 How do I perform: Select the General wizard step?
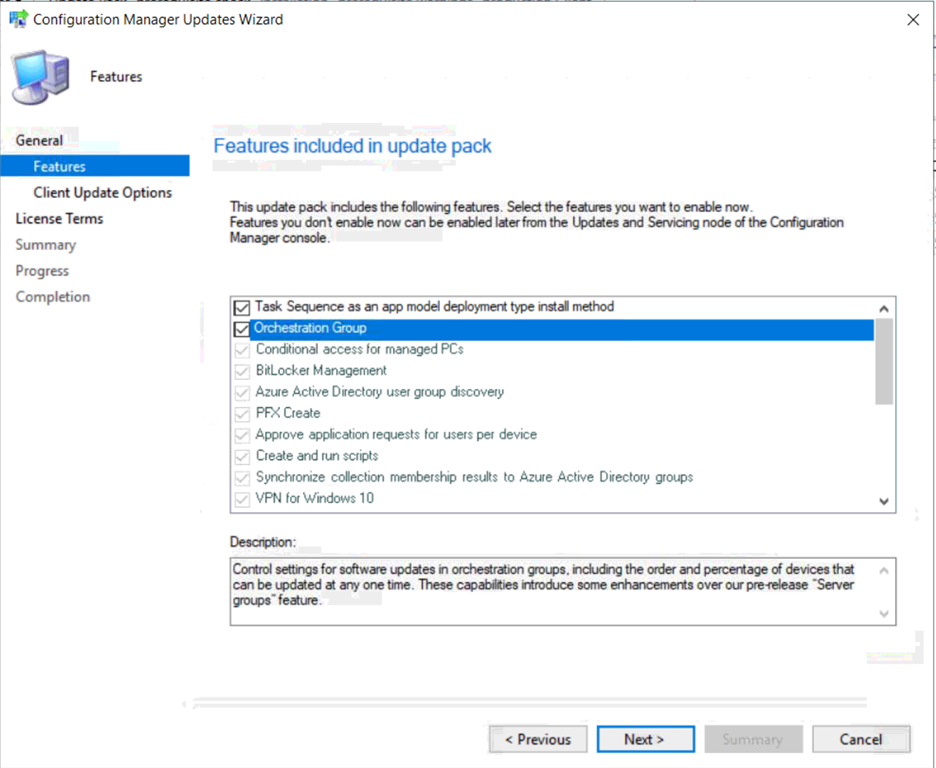39,140
